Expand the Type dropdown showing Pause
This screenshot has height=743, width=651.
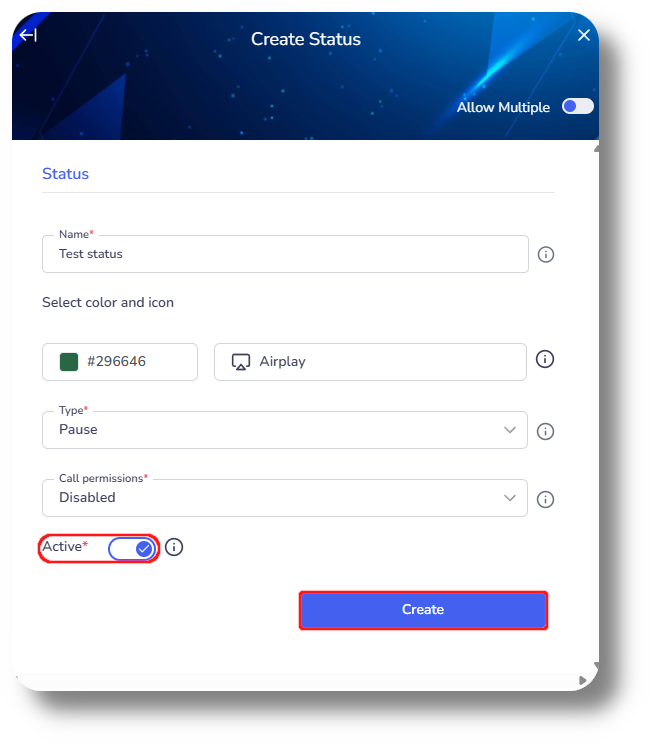click(x=285, y=430)
